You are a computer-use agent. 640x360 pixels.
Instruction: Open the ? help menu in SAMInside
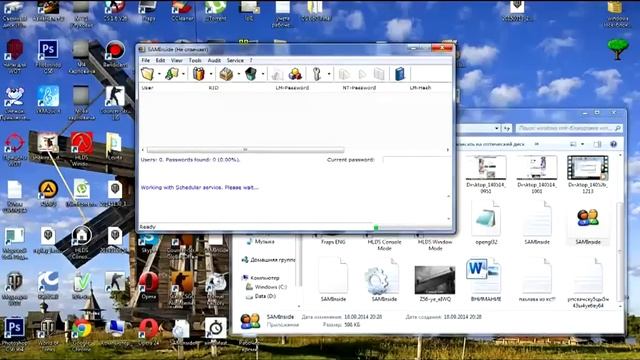tap(251, 60)
